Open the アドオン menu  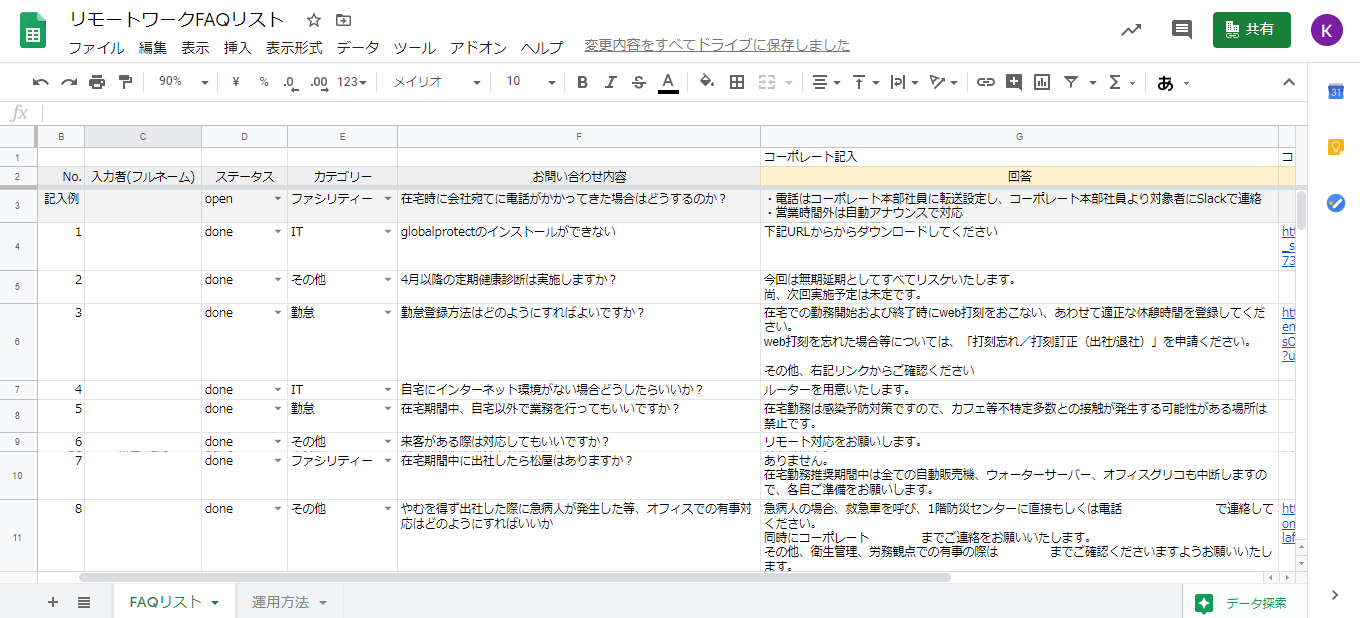pos(478,47)
